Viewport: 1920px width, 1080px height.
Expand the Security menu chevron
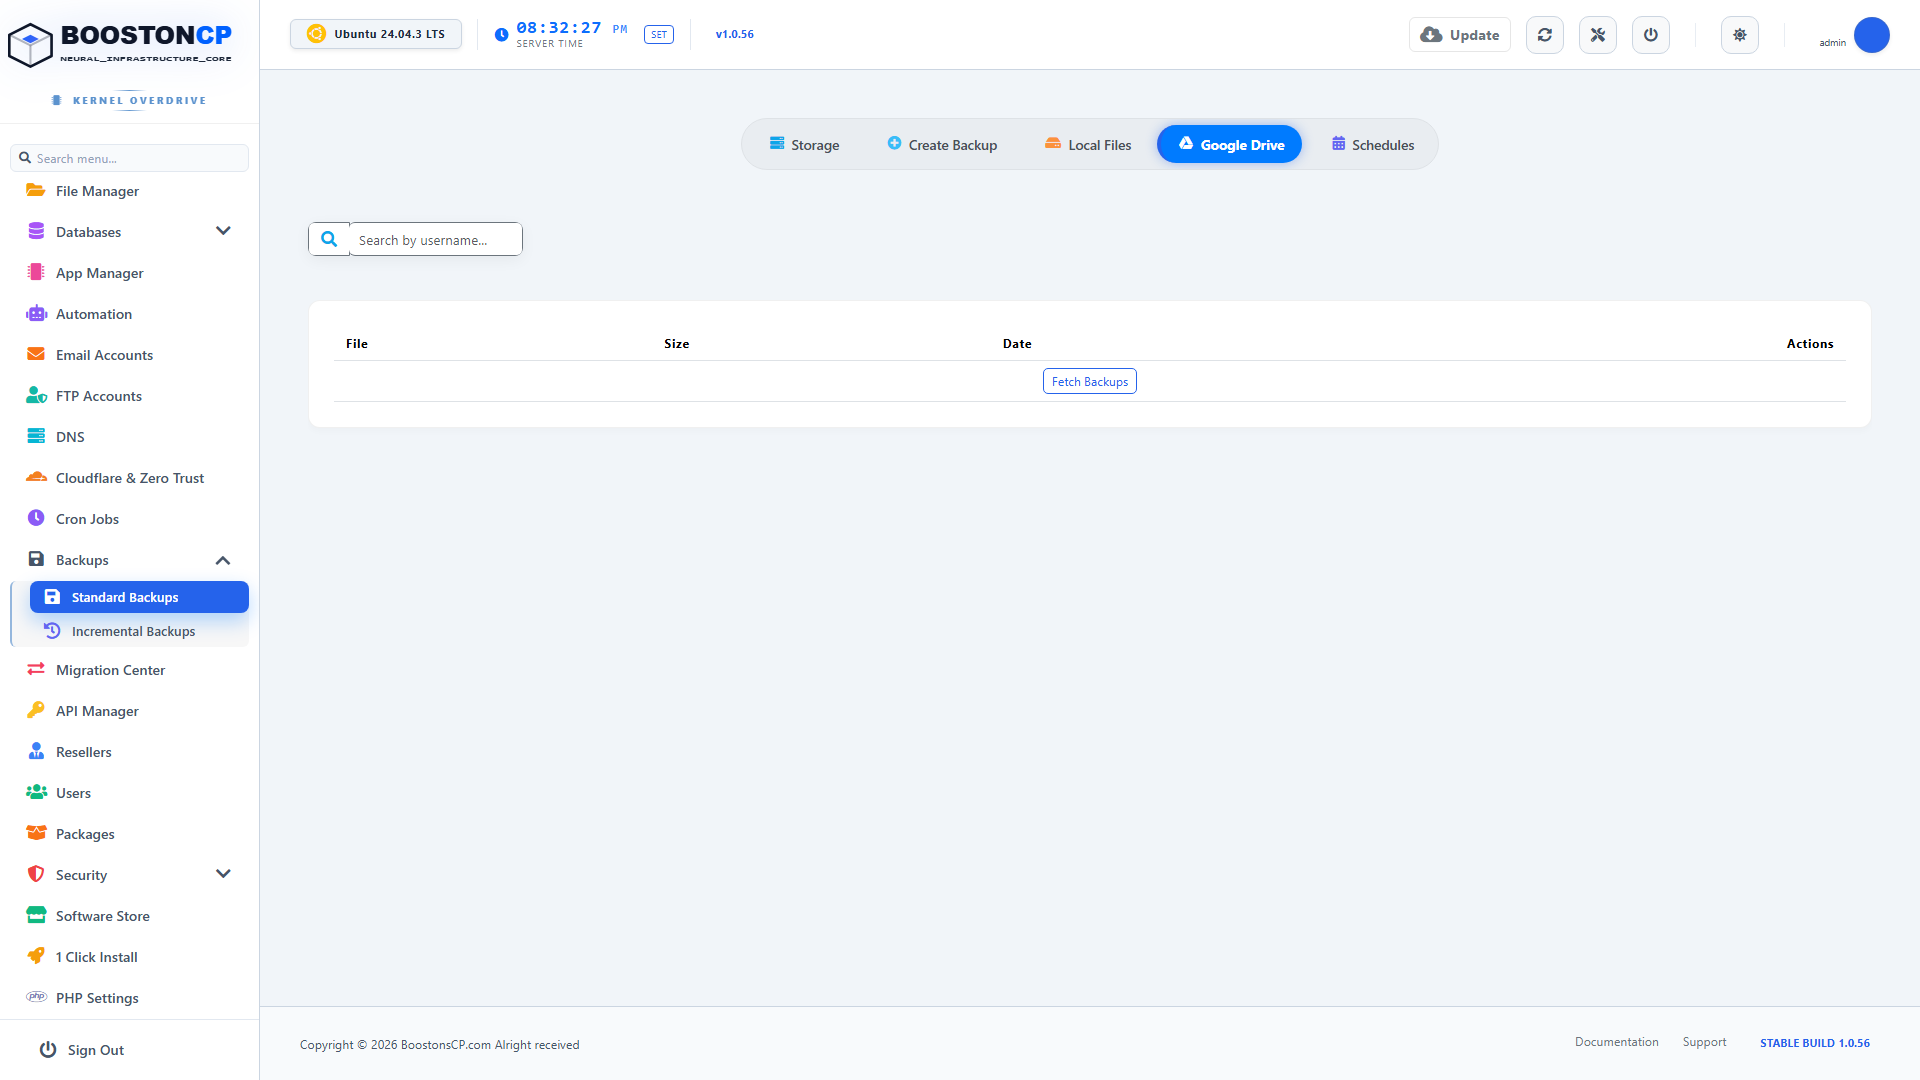click(x=223, y=874)
